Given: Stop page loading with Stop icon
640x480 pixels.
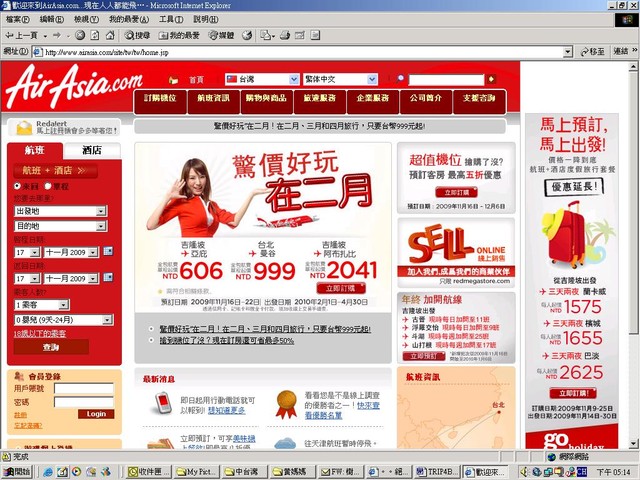Looking at the screenshot, I should pyautogui.click(x=80, y=36).
